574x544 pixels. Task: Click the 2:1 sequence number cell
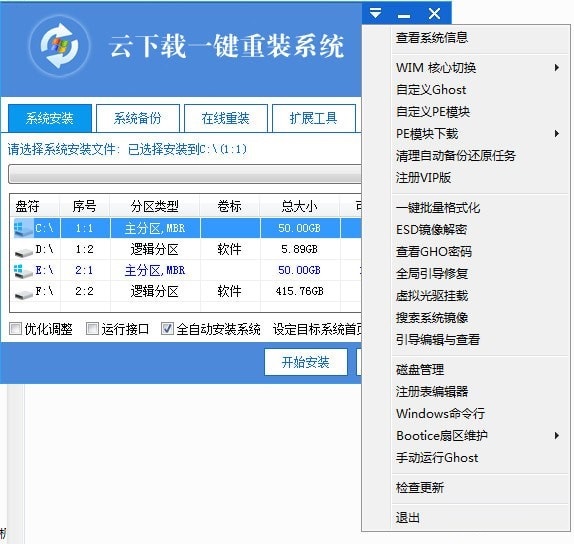tap(85, 270)
